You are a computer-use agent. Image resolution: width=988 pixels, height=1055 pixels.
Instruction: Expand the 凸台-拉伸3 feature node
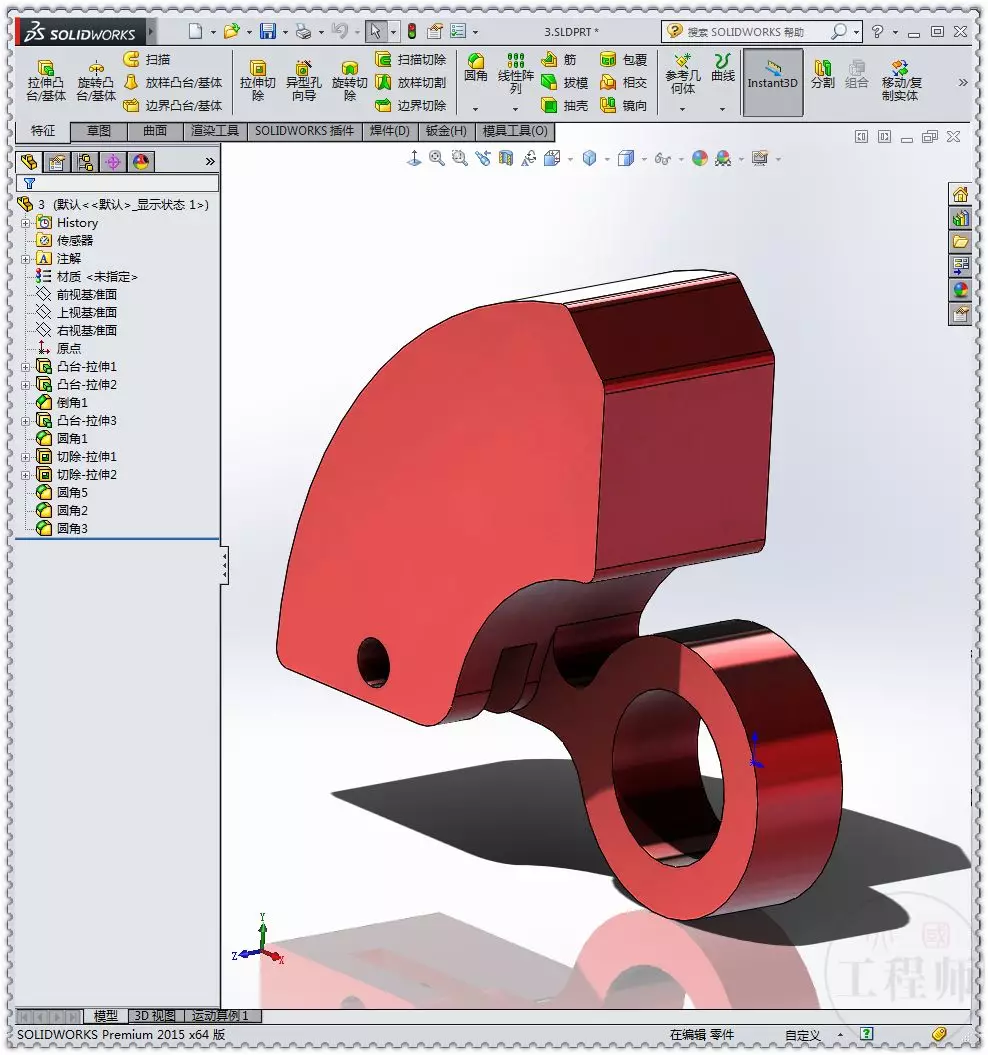[26, 421]
